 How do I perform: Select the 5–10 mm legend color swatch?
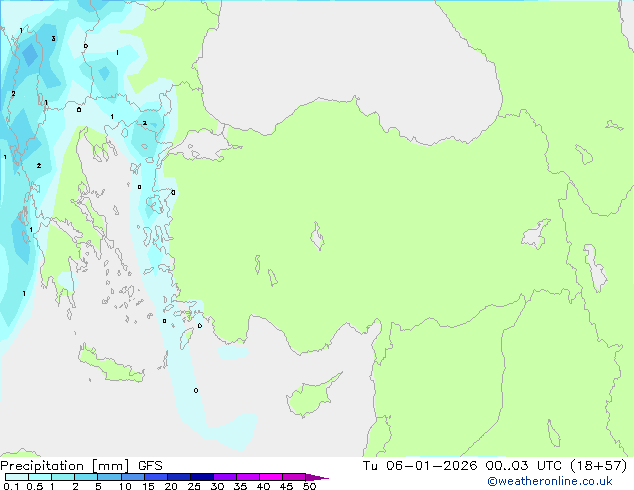(109, 477)
